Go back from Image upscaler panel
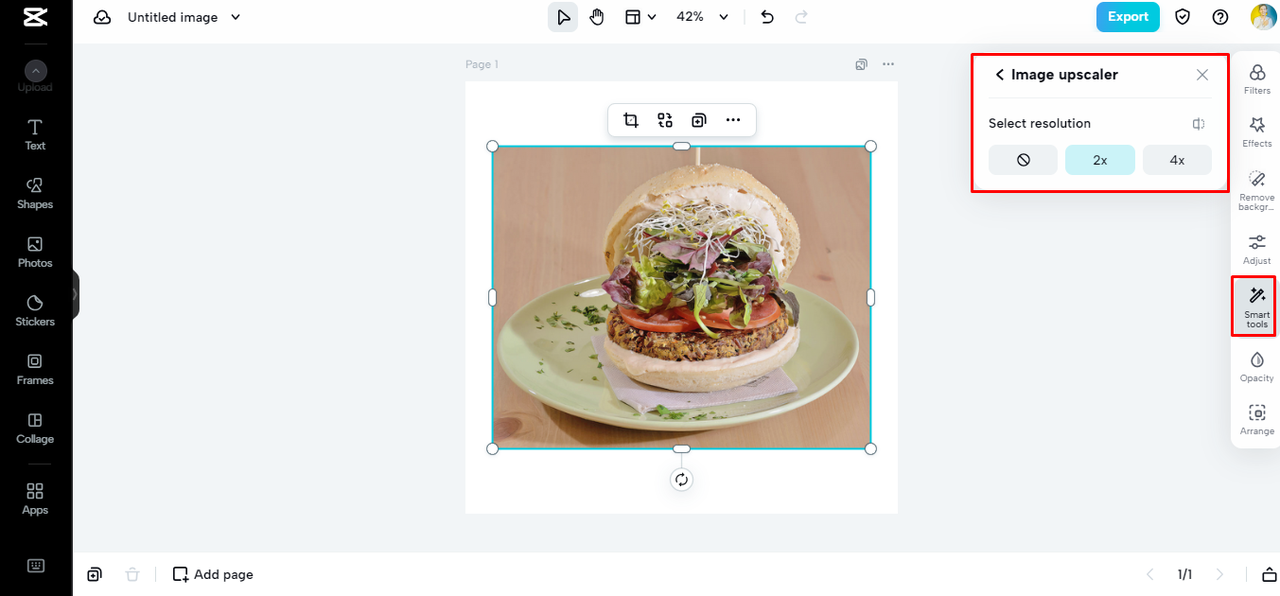This screenshot has width=1280, height=596. pos(999,75)
